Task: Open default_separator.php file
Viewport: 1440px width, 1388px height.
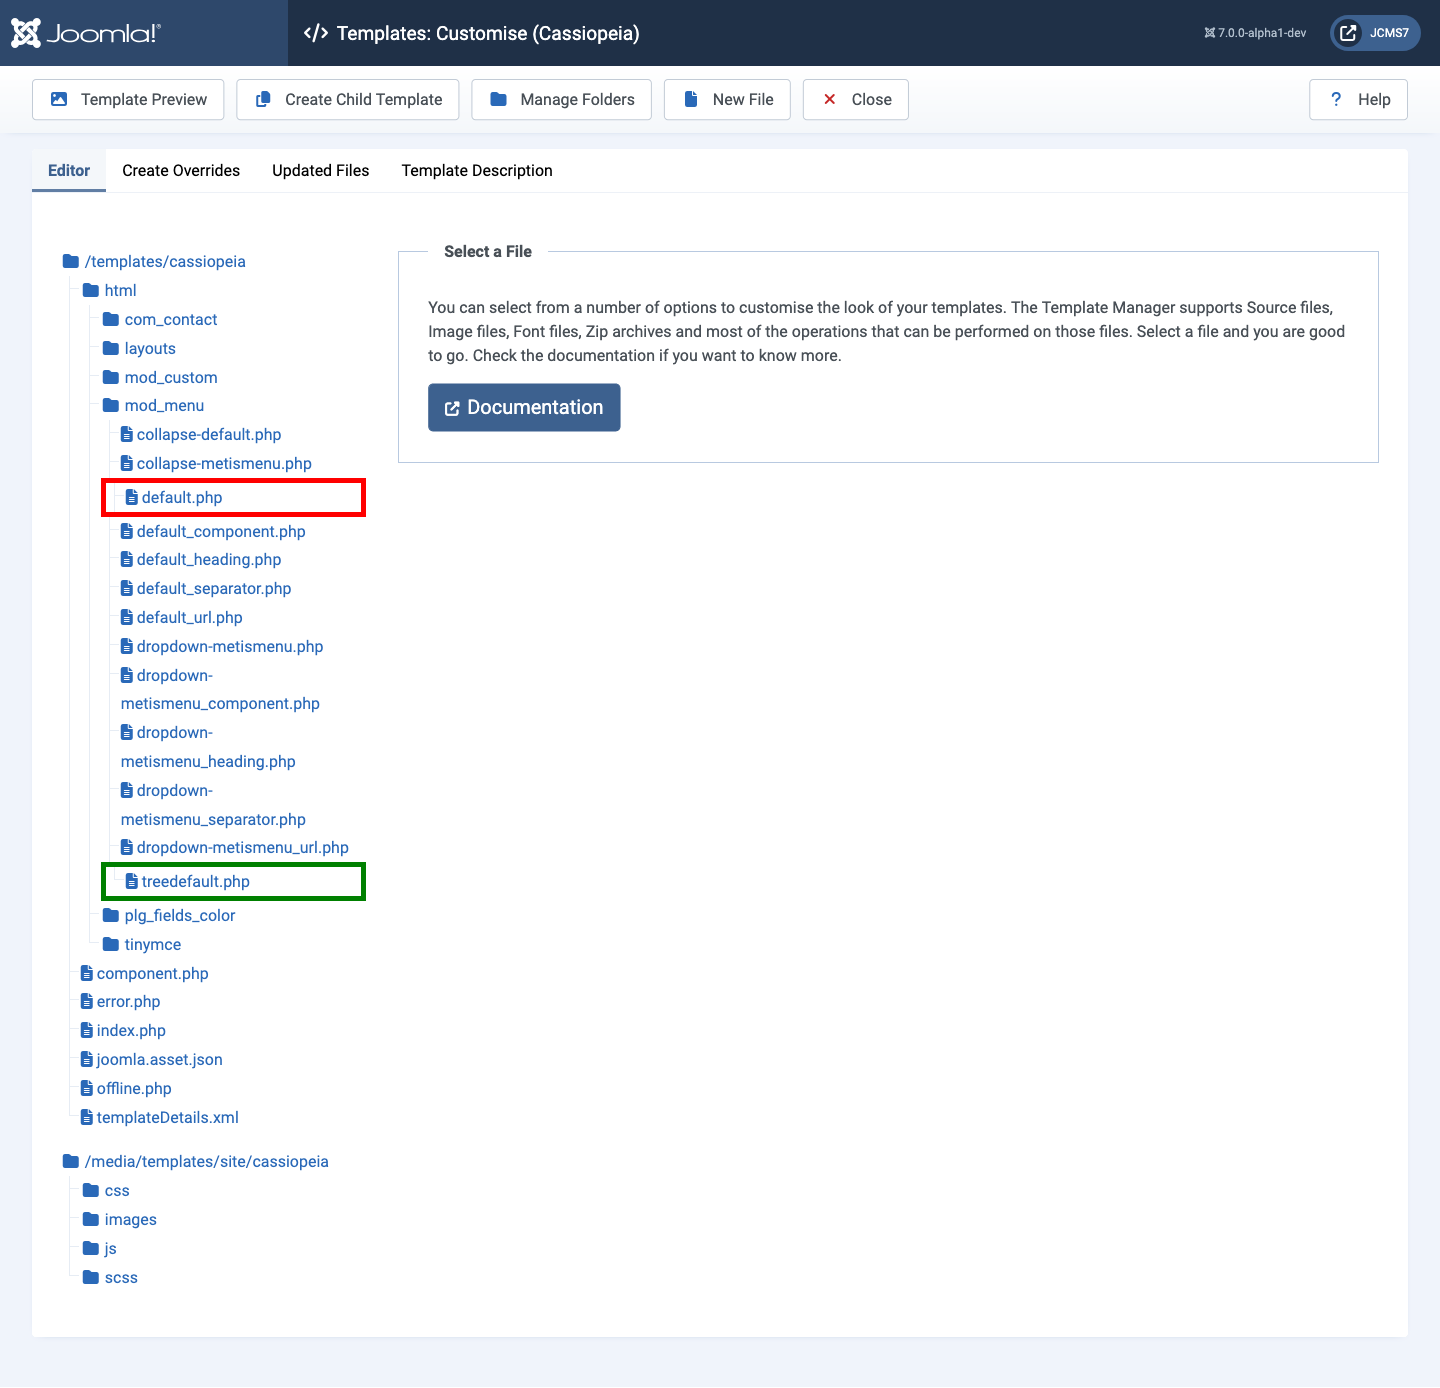Action: coord(206,589)
